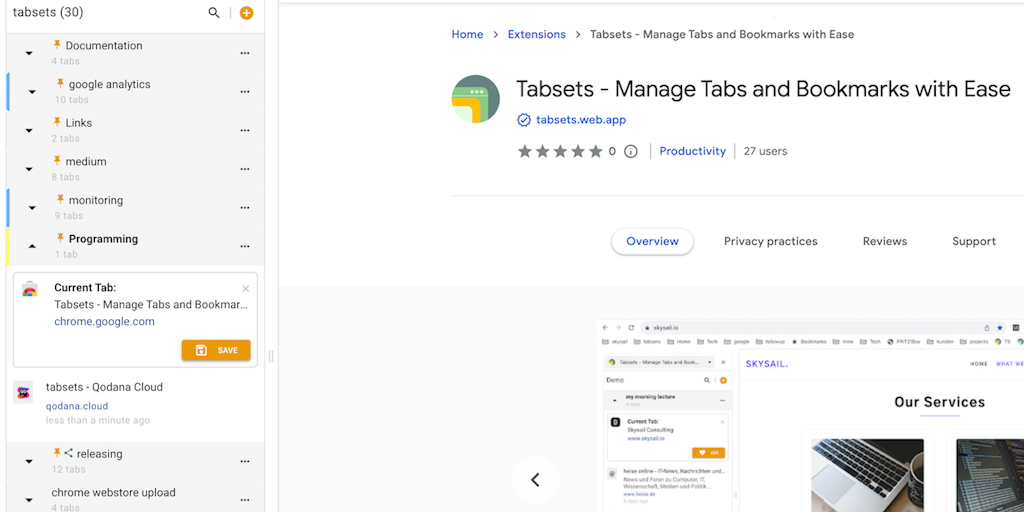Open the three-dot menu for Documentation
Viewport: 1024px width, 512px height.
click(x=245, y=53)
